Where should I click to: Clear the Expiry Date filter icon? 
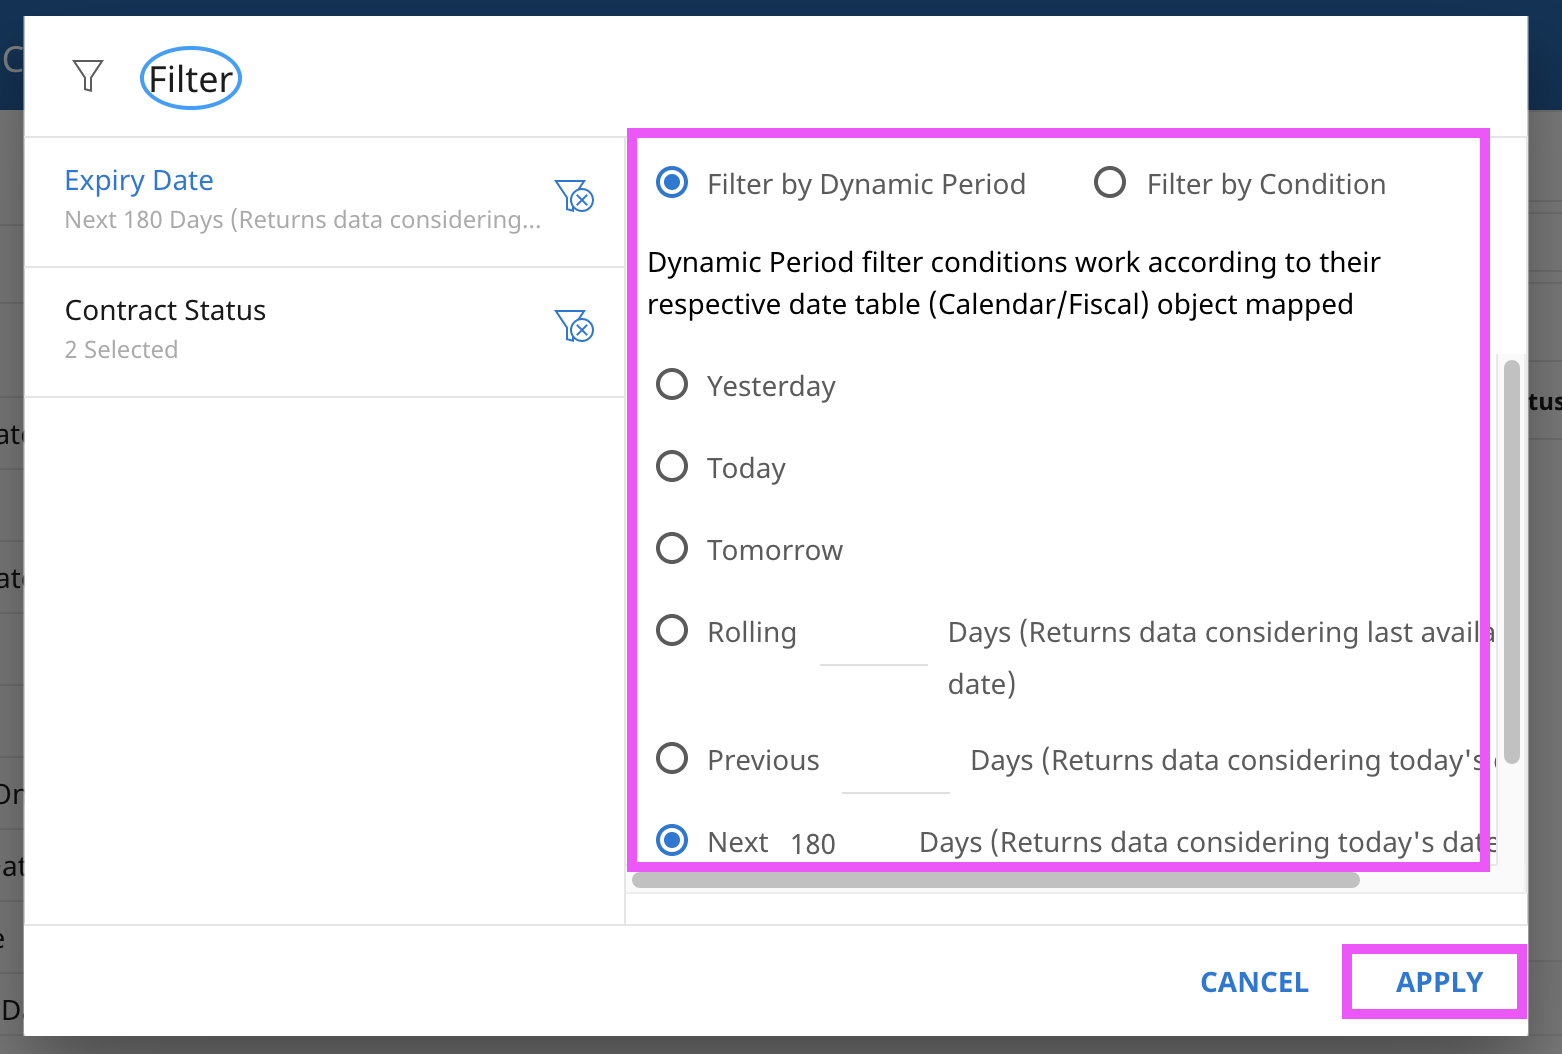(x=574, y=196)
